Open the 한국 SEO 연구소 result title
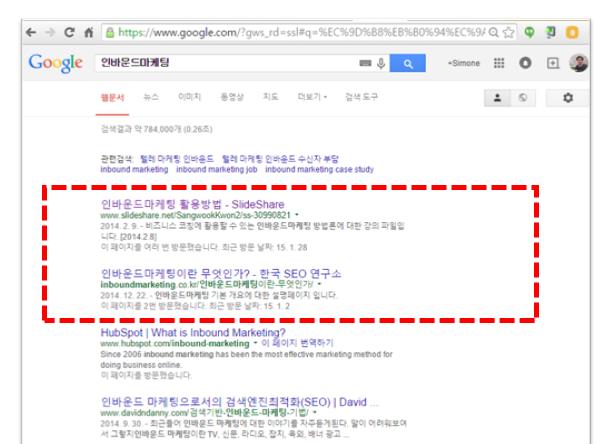 (221, 274)
